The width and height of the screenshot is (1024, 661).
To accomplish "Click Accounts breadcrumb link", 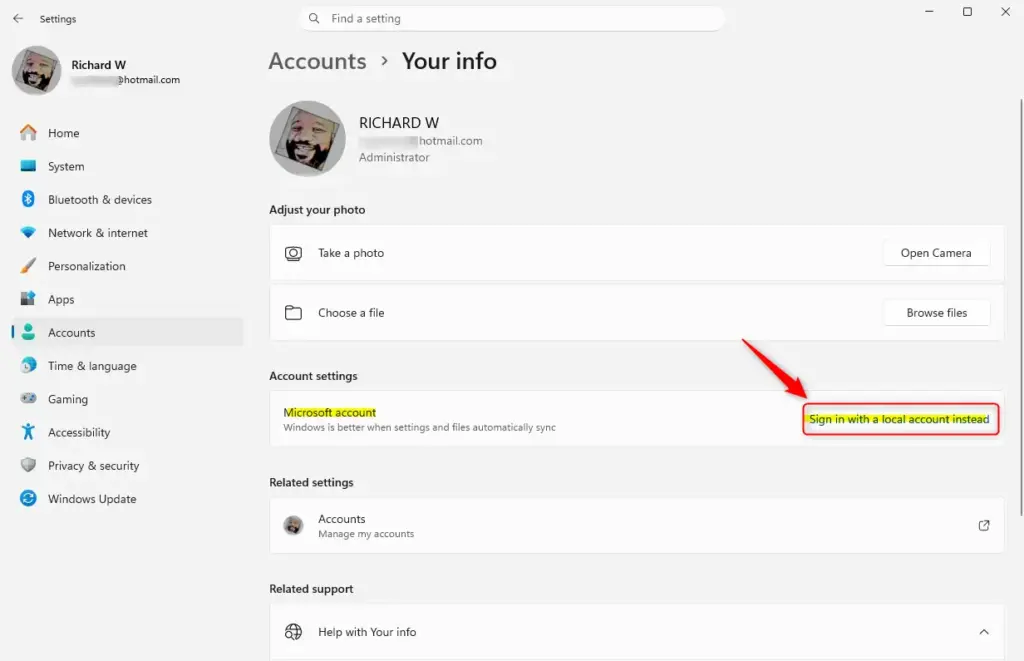I will 317,61.
